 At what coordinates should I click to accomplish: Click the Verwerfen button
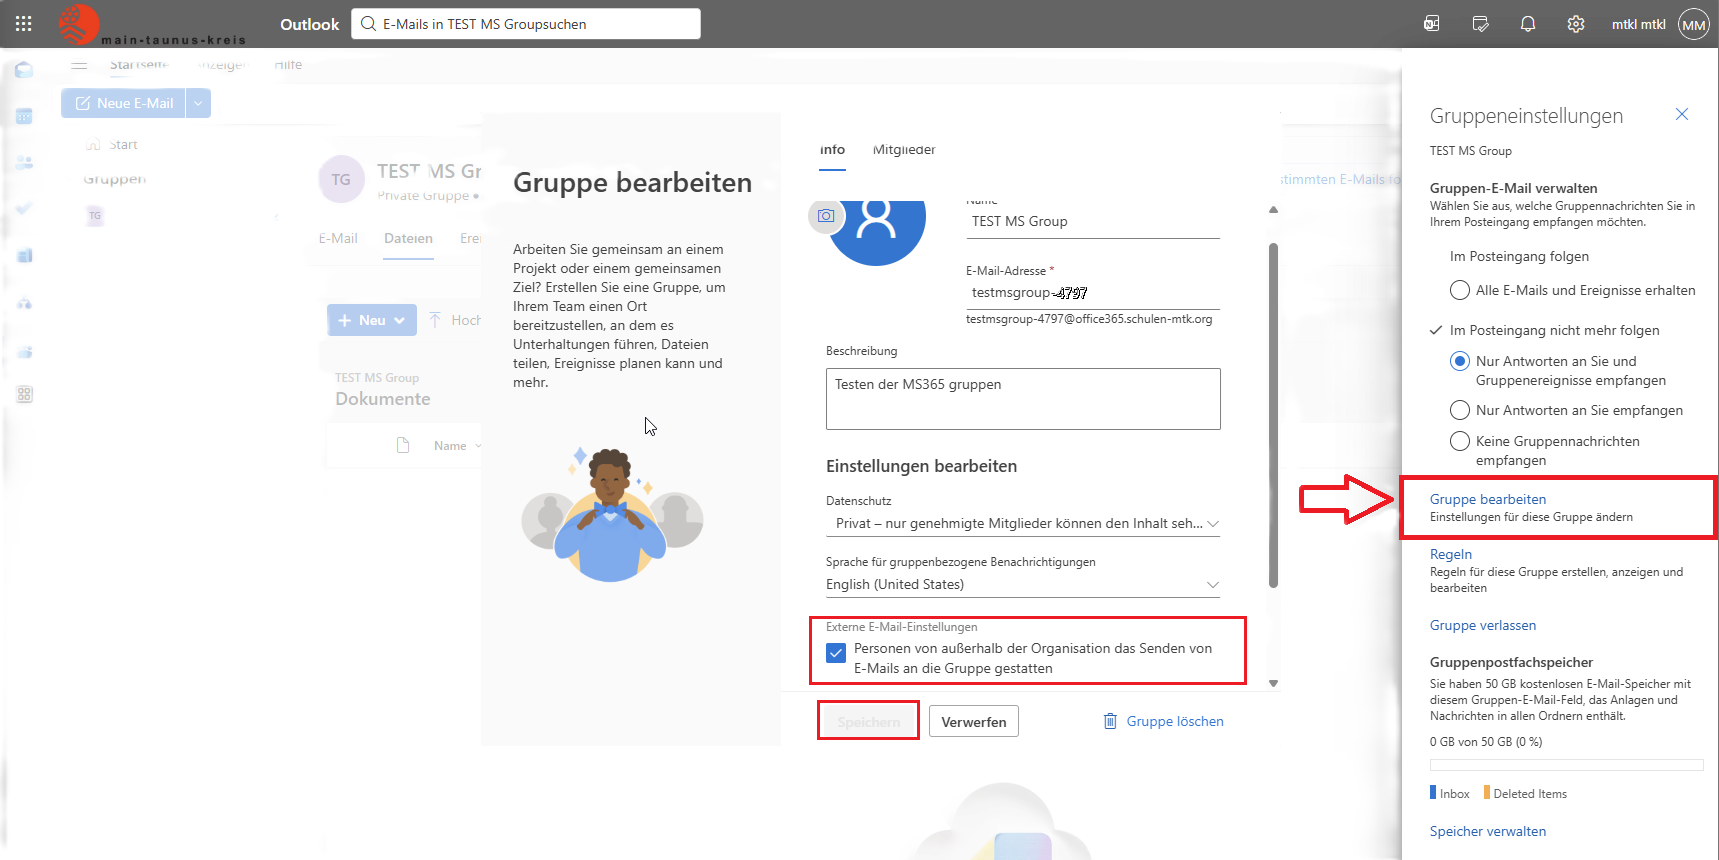pyautogui.click(x=974, y=721)
